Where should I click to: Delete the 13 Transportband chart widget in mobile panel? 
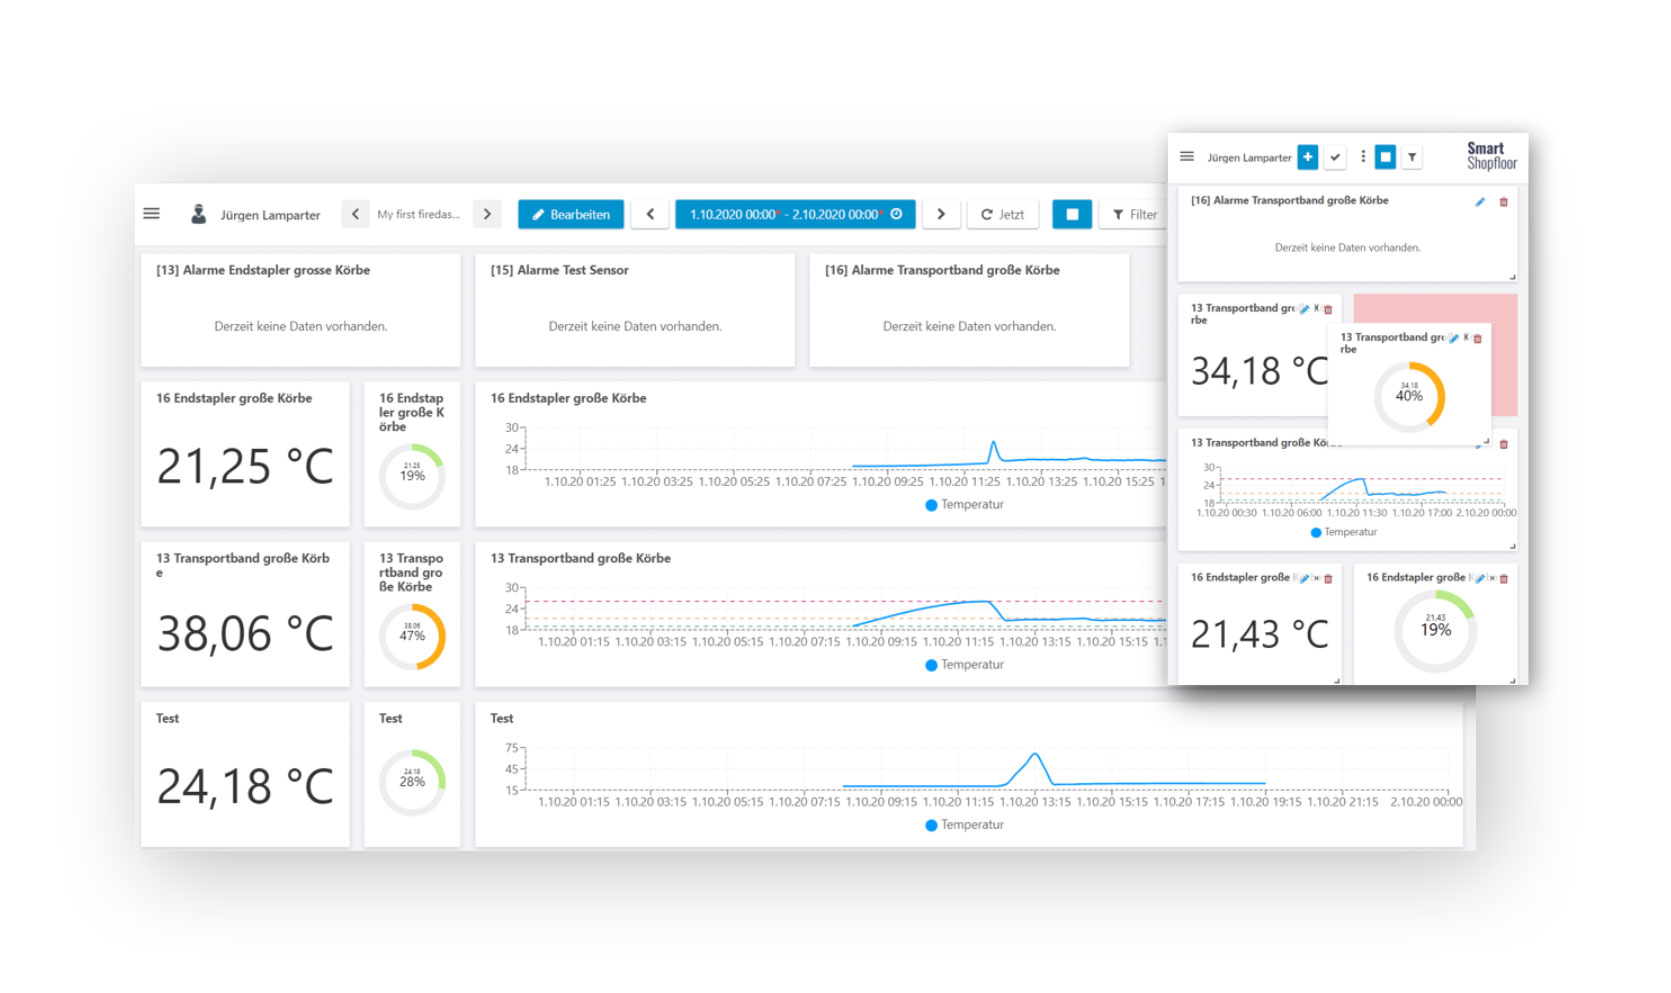click(1503, 444)
